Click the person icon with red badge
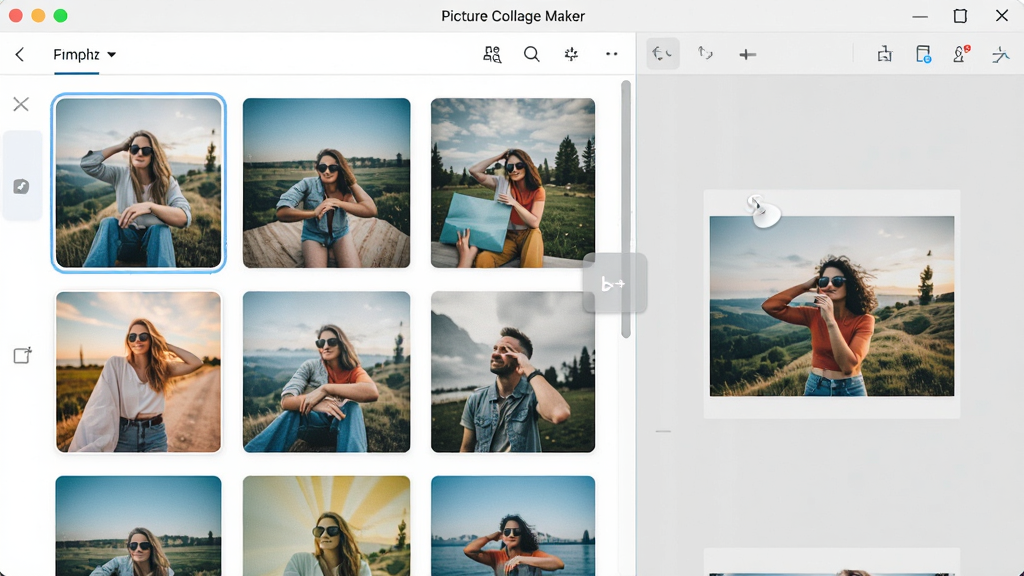The height and width of the screenshot is (576, 1024). [x=961, y=54]
